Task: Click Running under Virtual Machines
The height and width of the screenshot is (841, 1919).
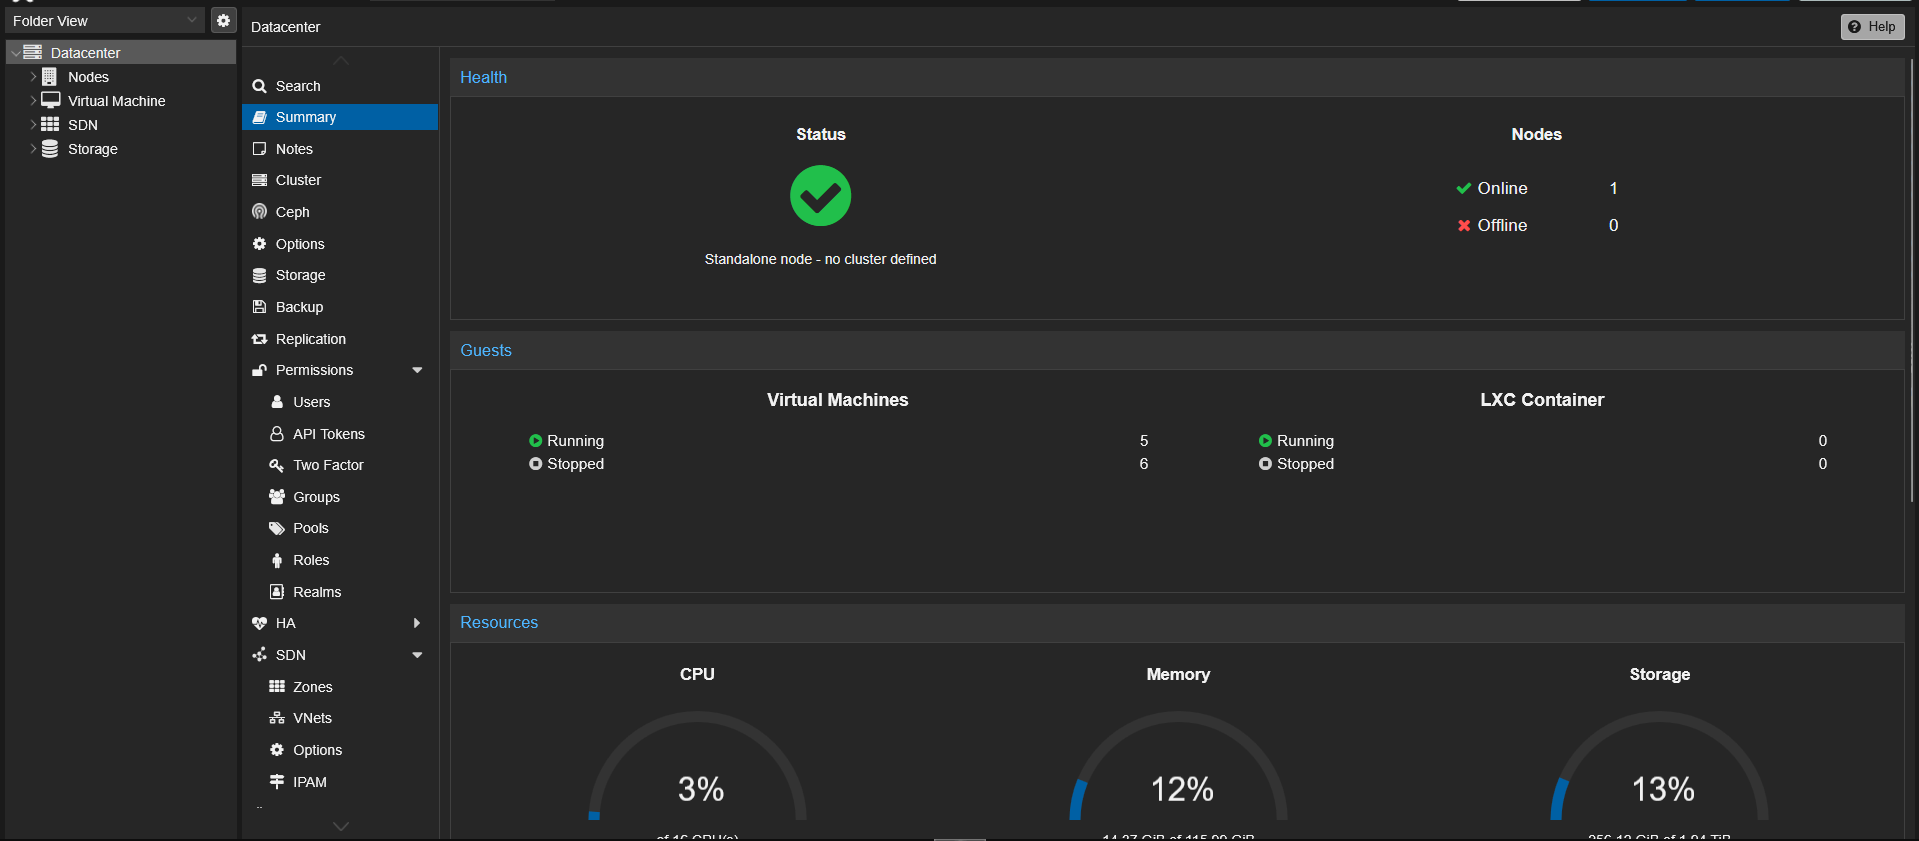Action: pos(575,441)
